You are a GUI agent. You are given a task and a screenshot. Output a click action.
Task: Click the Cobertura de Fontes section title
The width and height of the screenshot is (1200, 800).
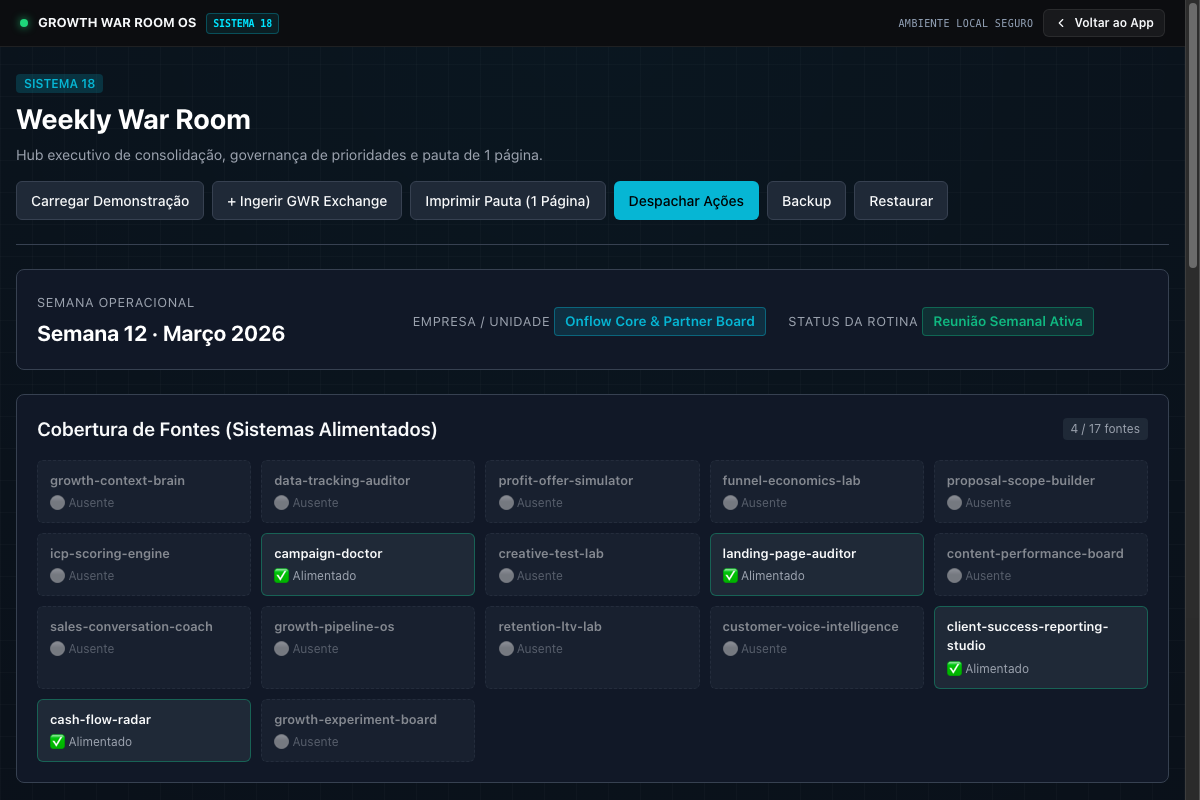point(237,429)
